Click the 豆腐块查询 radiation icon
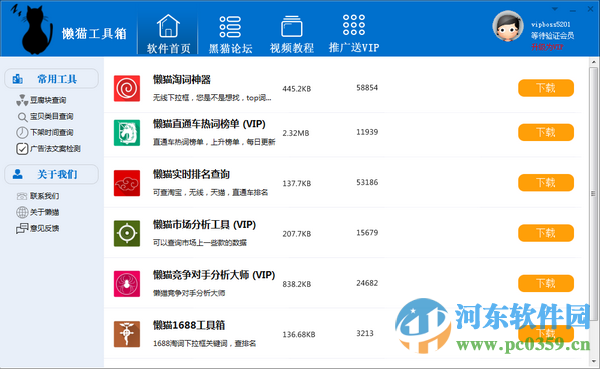Screen dimensions: 600x369 [22, 100]
